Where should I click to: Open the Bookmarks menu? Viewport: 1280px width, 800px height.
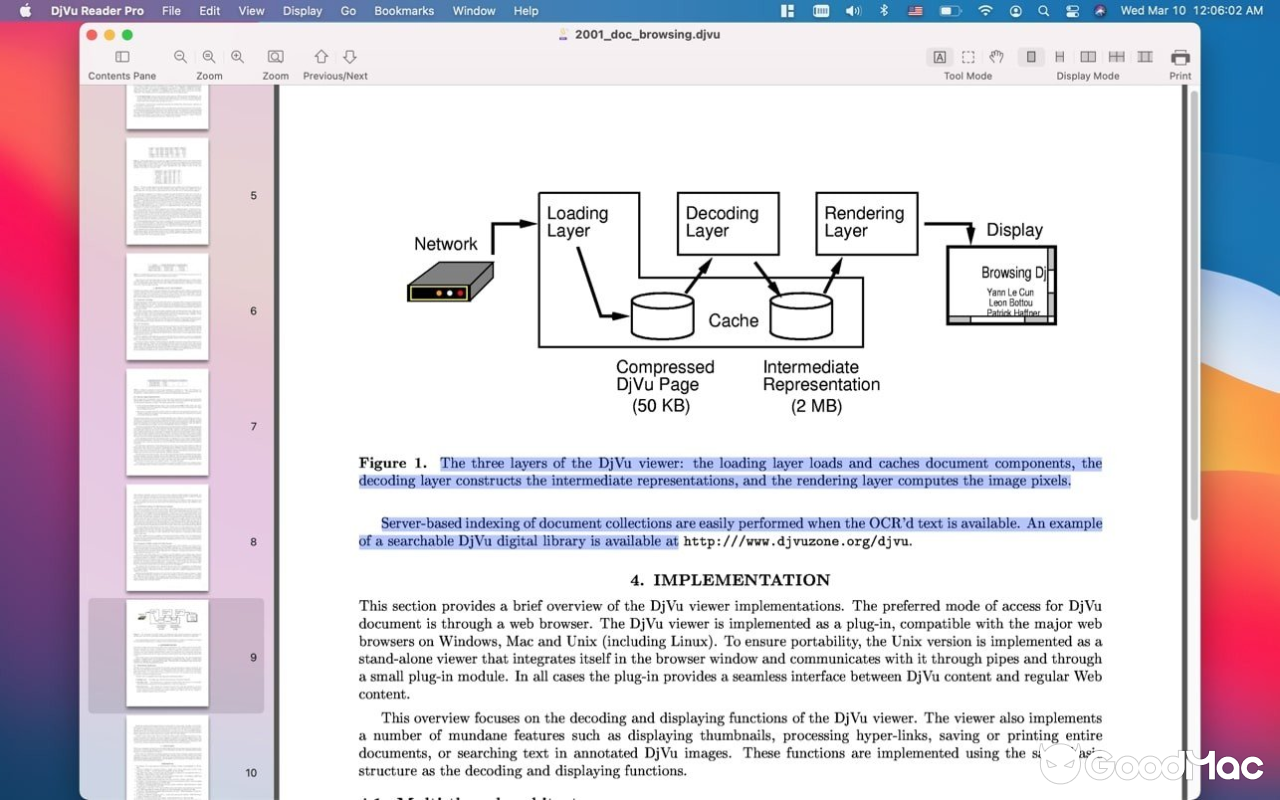point(404,11)
